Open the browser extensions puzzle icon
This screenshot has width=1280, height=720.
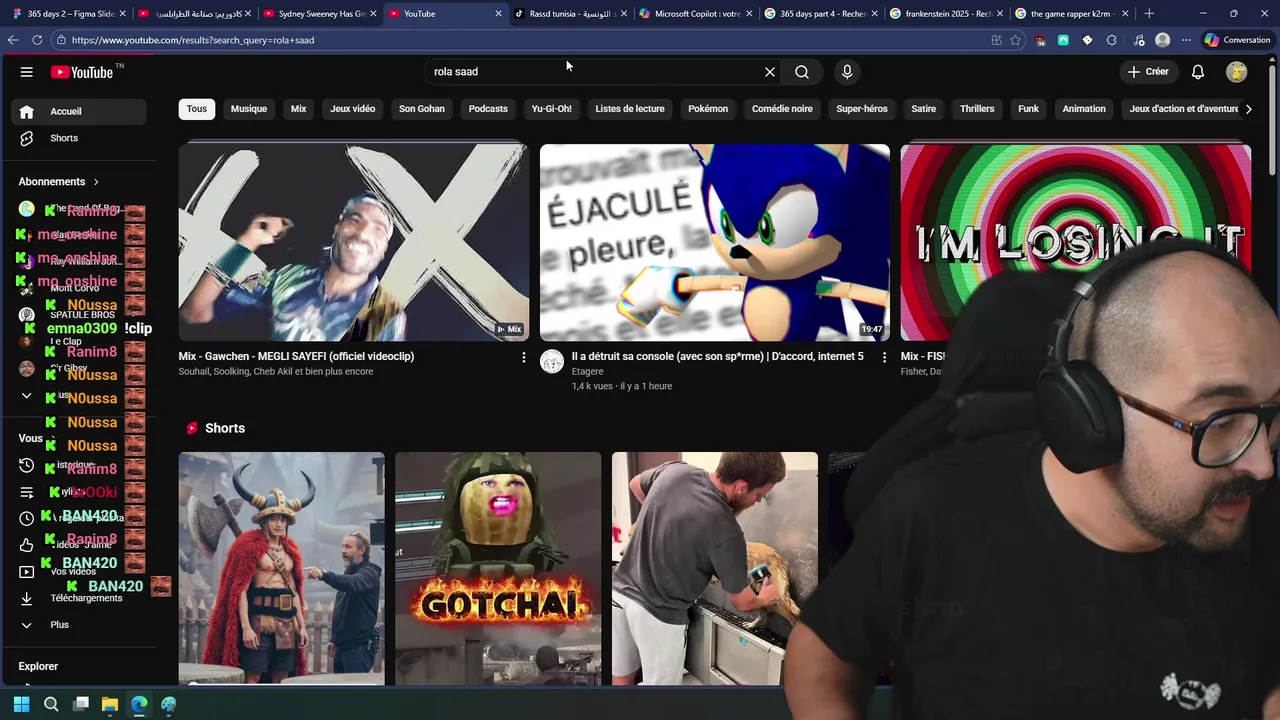coord(1112,40)
